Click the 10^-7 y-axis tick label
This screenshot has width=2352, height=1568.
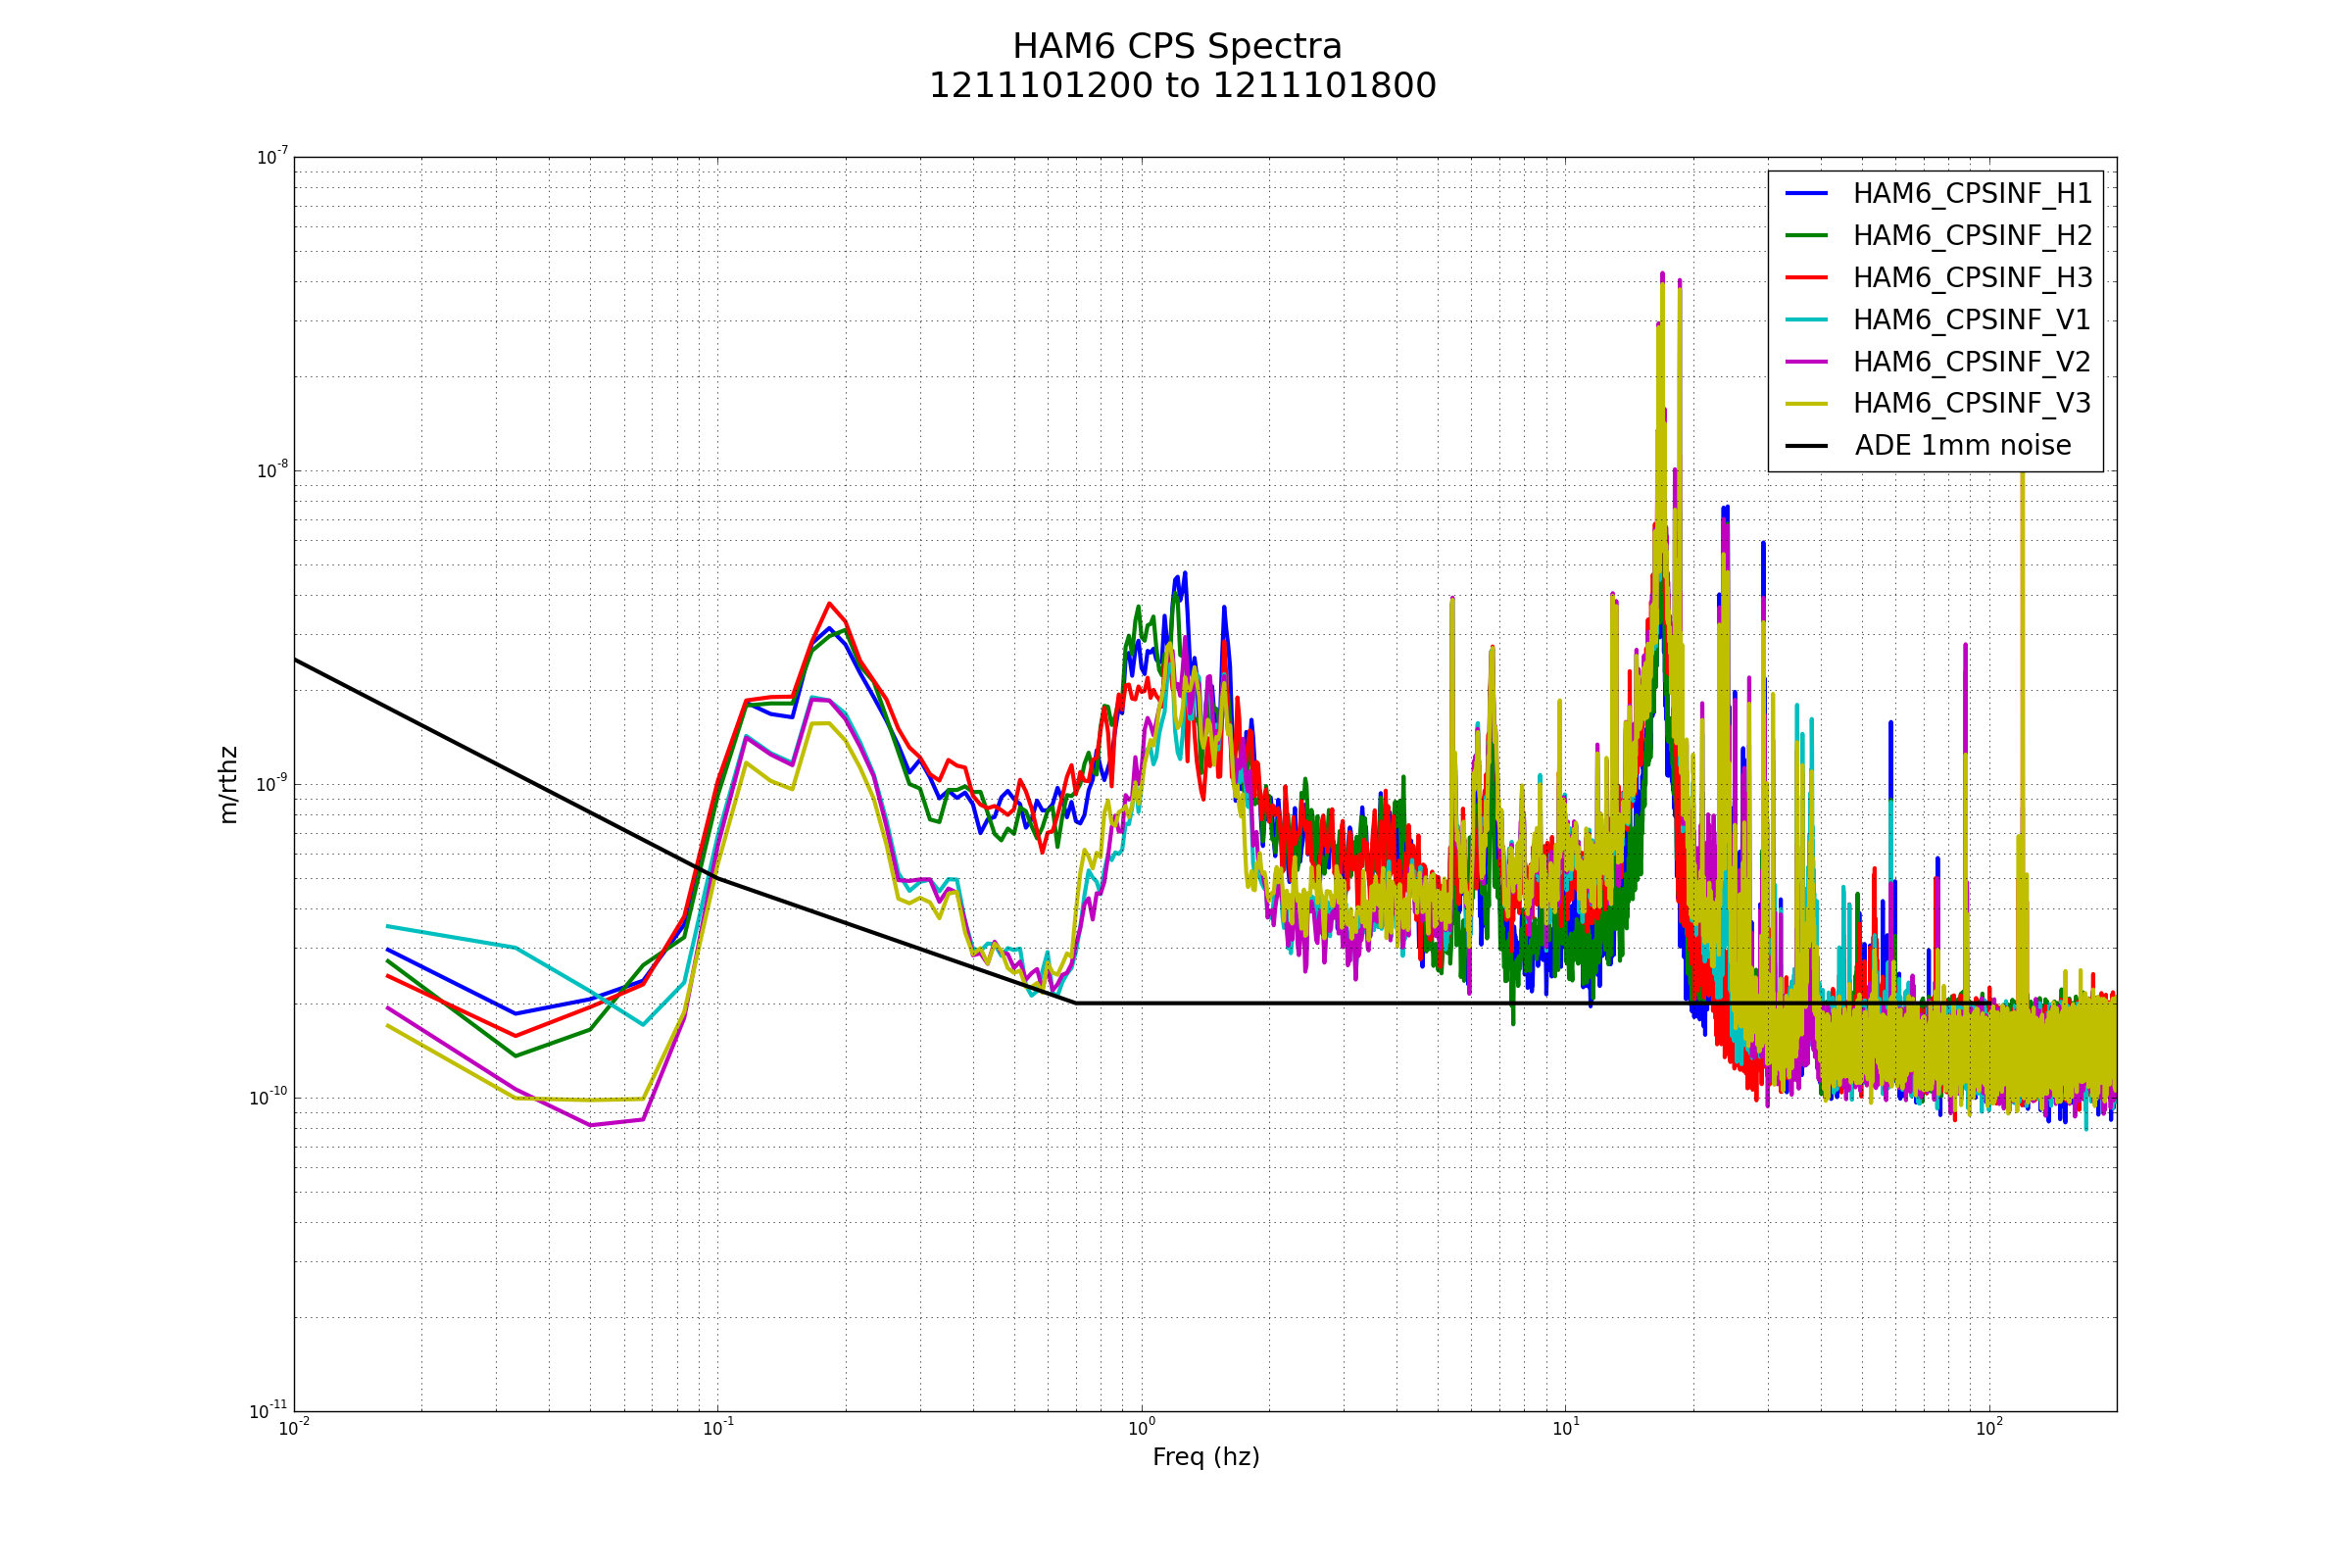(x=272, y=157)
